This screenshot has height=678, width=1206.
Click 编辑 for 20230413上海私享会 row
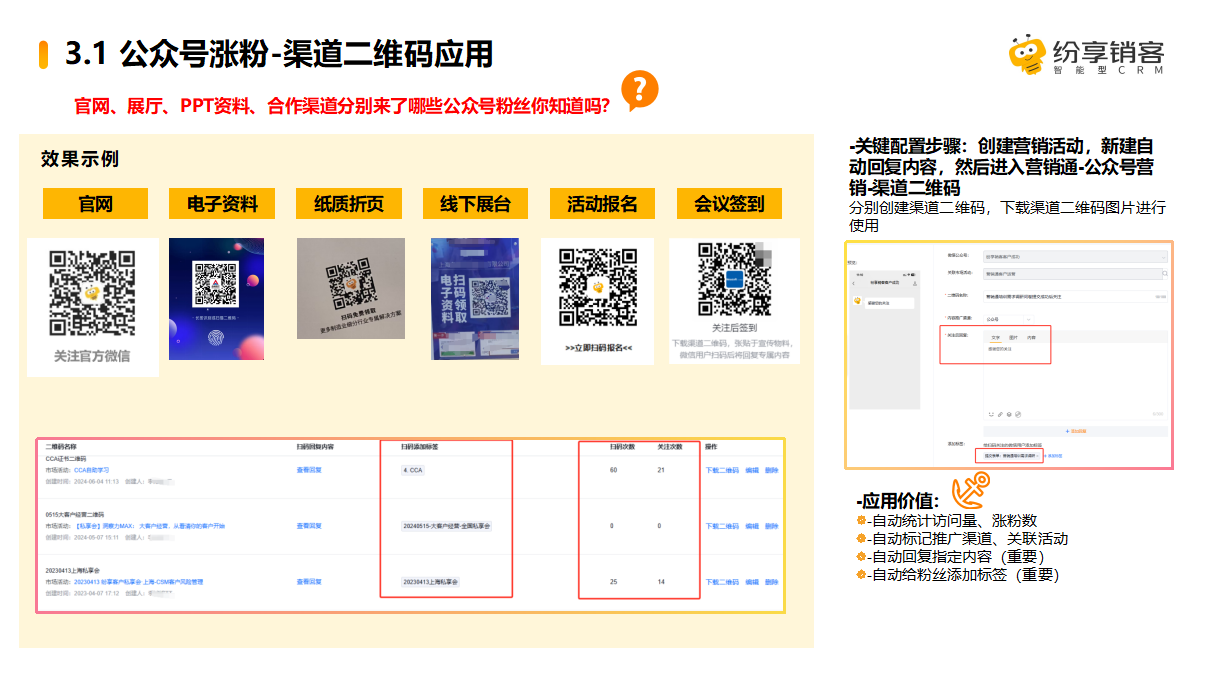point(752,581)
